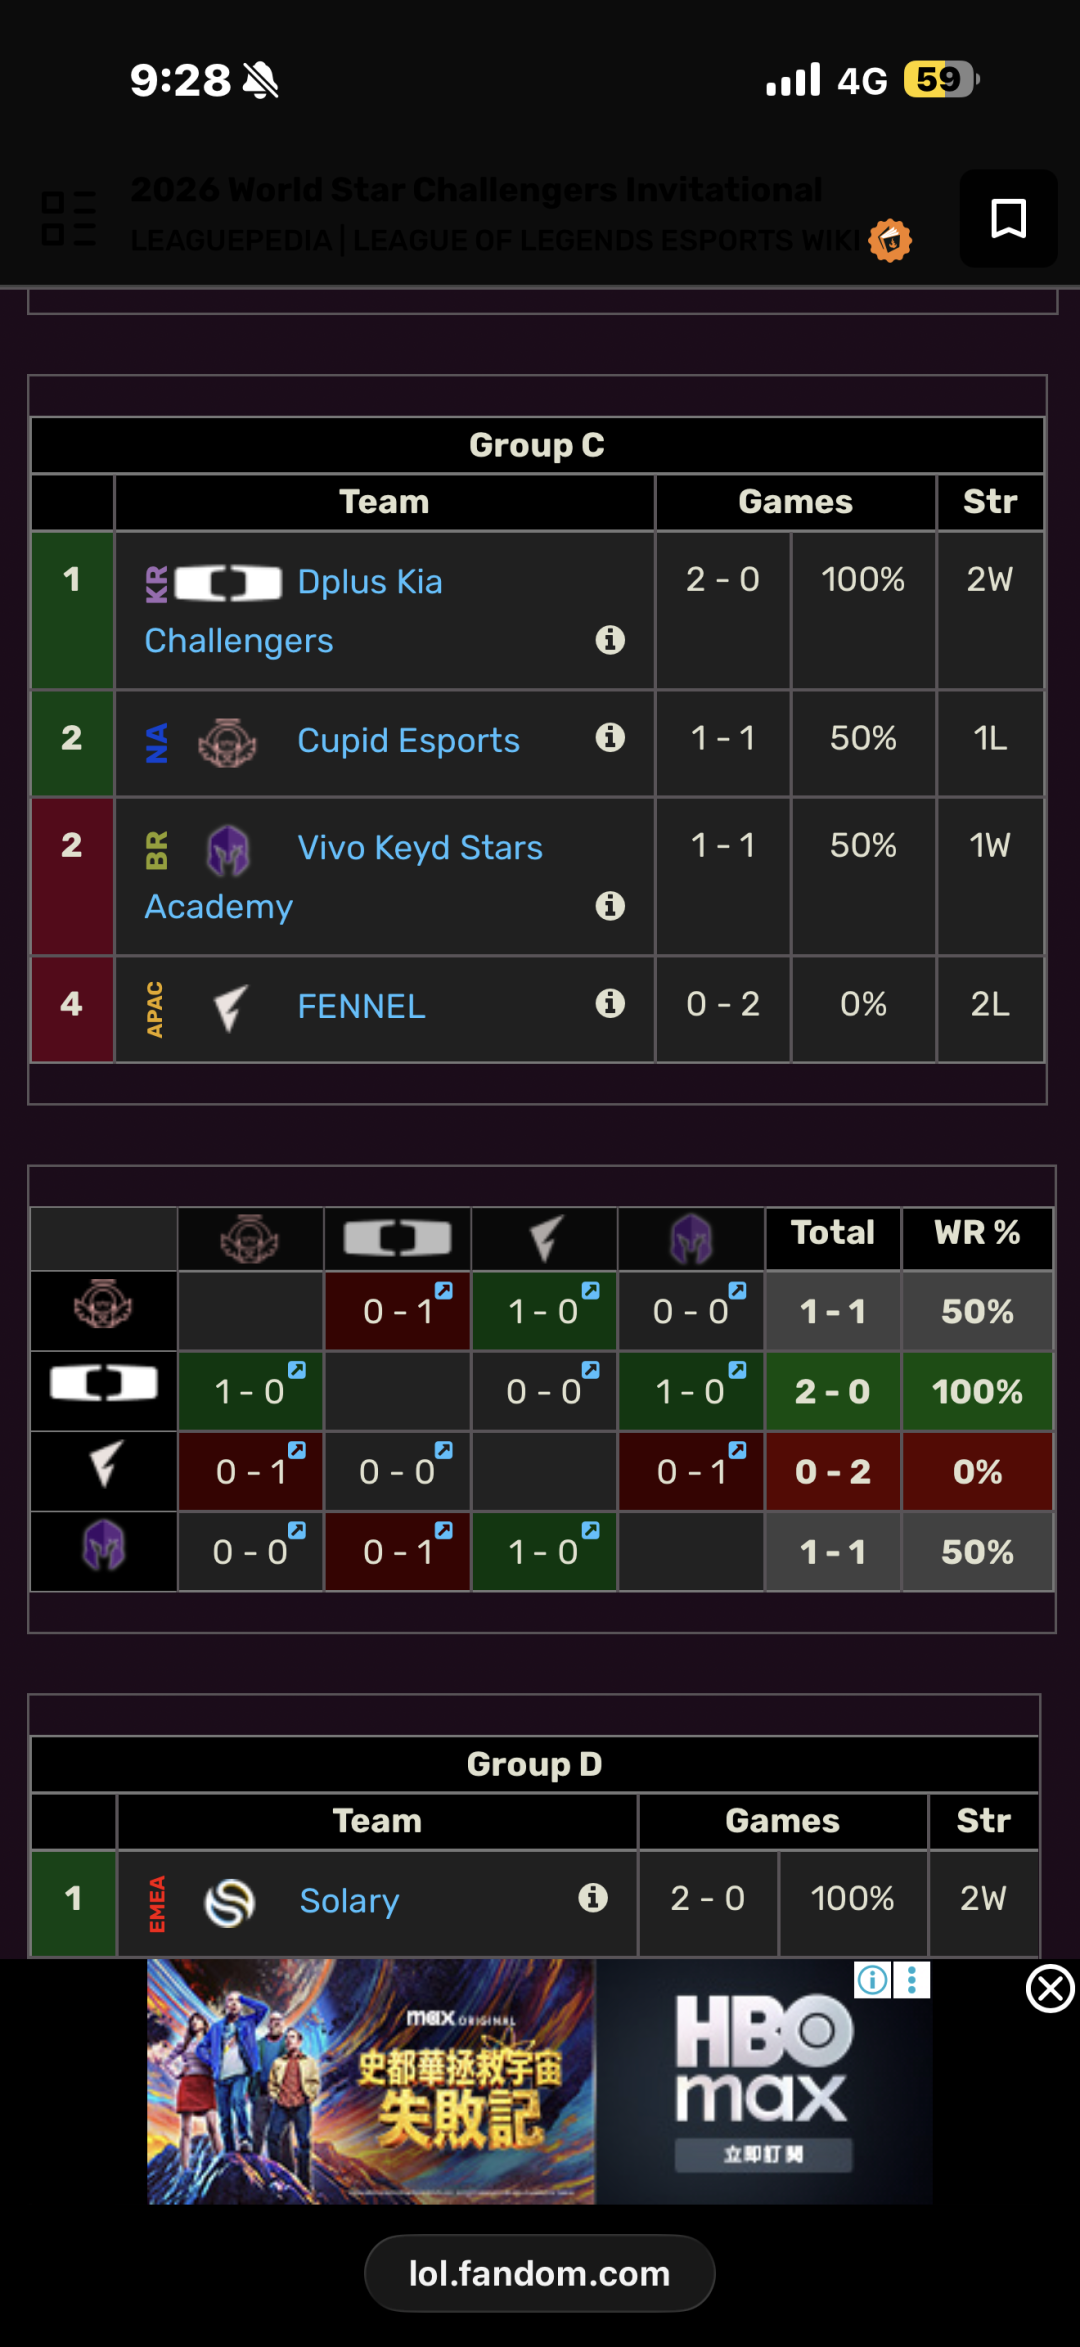Close the HBO Max ad banner
Viewport: 1080px width, 2347px height.
[x=1050, y=1988]
